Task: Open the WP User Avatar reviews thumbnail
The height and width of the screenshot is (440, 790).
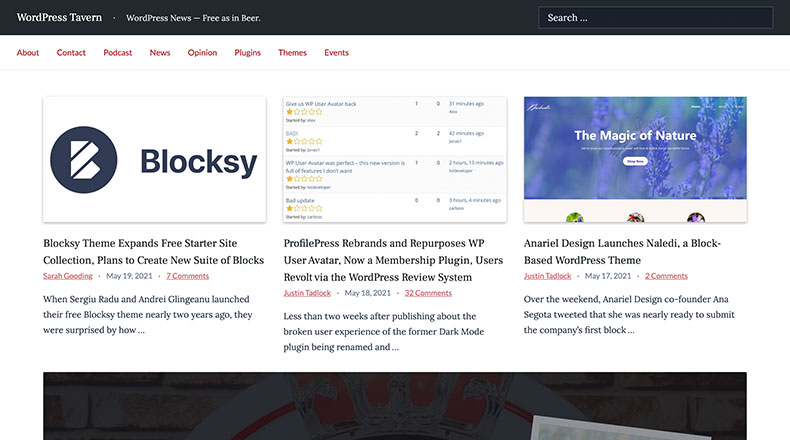Action: click(394, 159)
